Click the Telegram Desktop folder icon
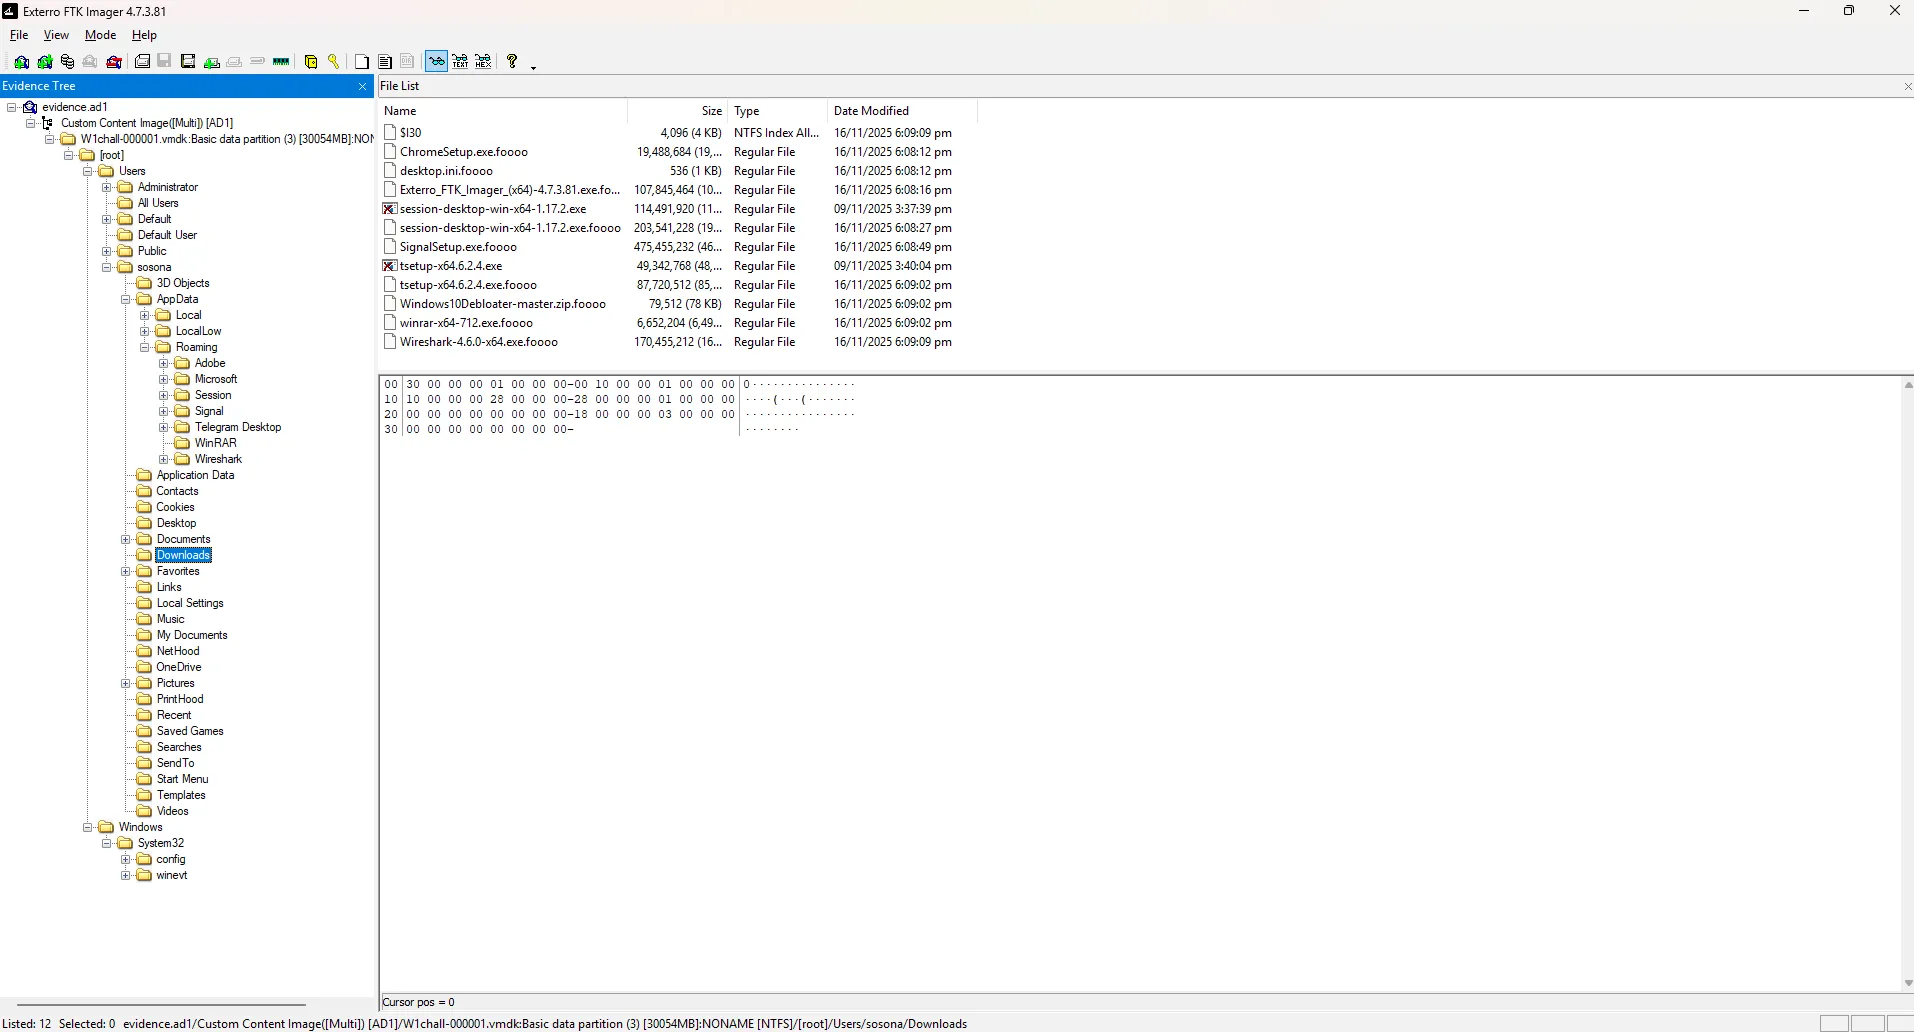 [182, 427]
